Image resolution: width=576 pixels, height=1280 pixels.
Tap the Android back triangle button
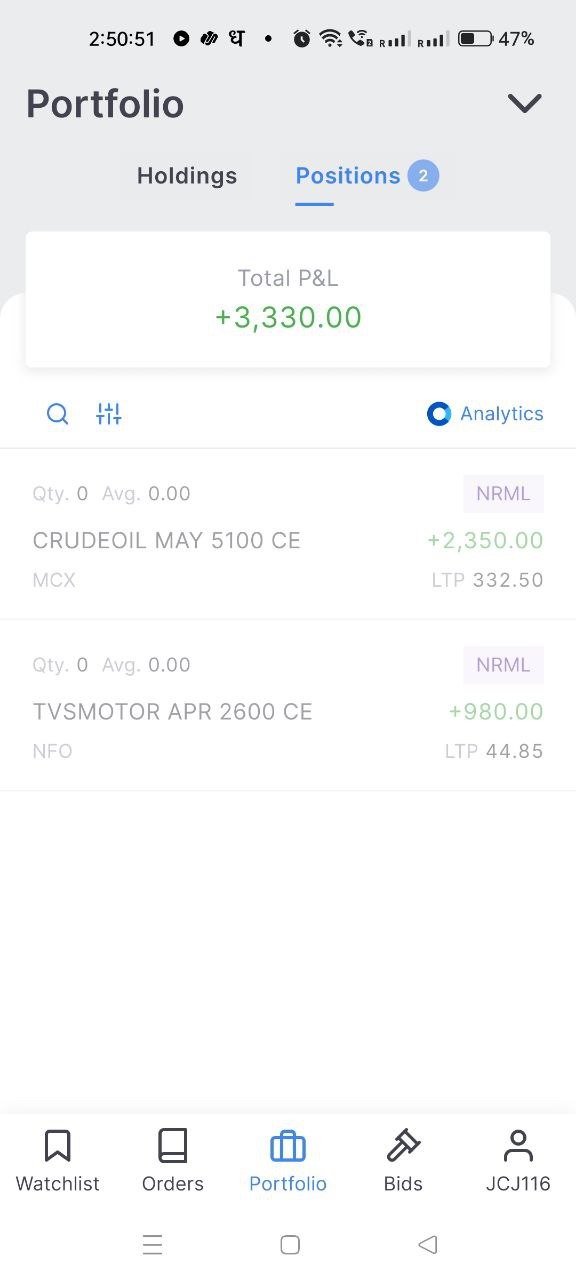click(428, 1244)
